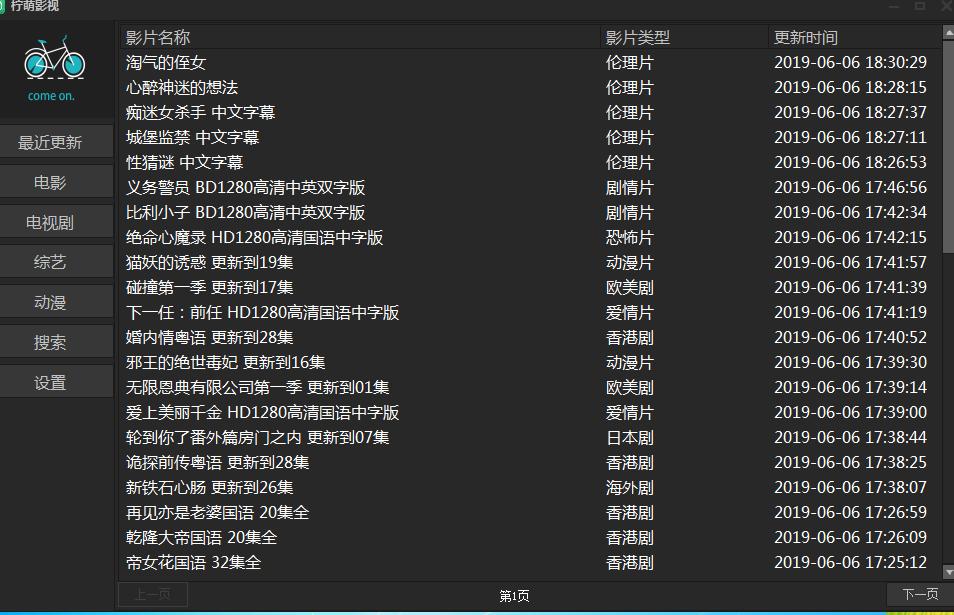Open the 综艺 category
This screenshot has width=954, height=615.
(x=56, y=262)
